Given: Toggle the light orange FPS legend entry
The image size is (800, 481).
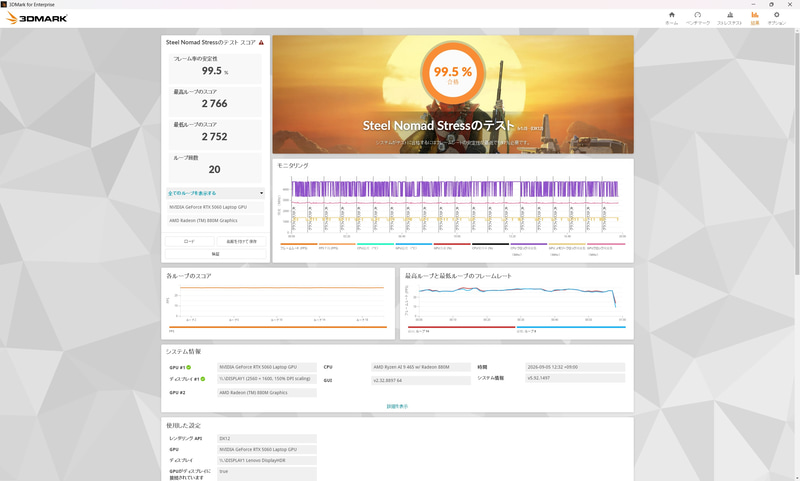Looking at the screenshot, I should pyautogui.click(x=337, y=246).
